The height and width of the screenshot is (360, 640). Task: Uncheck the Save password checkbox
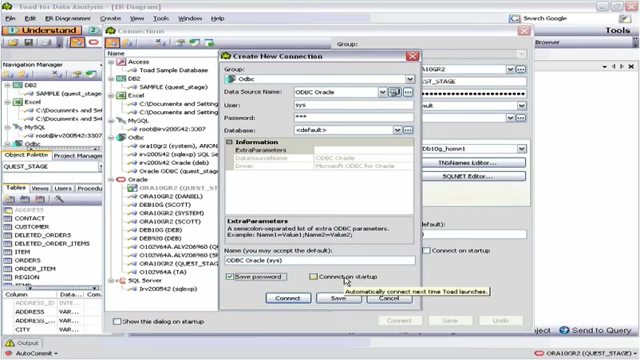pyautogui.click(x=229, y=277)
